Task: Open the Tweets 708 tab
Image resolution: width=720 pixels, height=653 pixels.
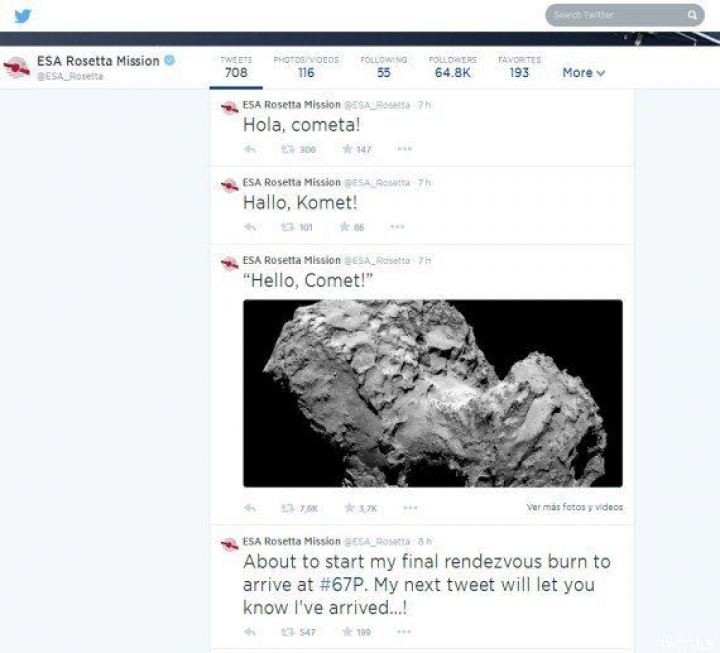Action: point(235,67)
